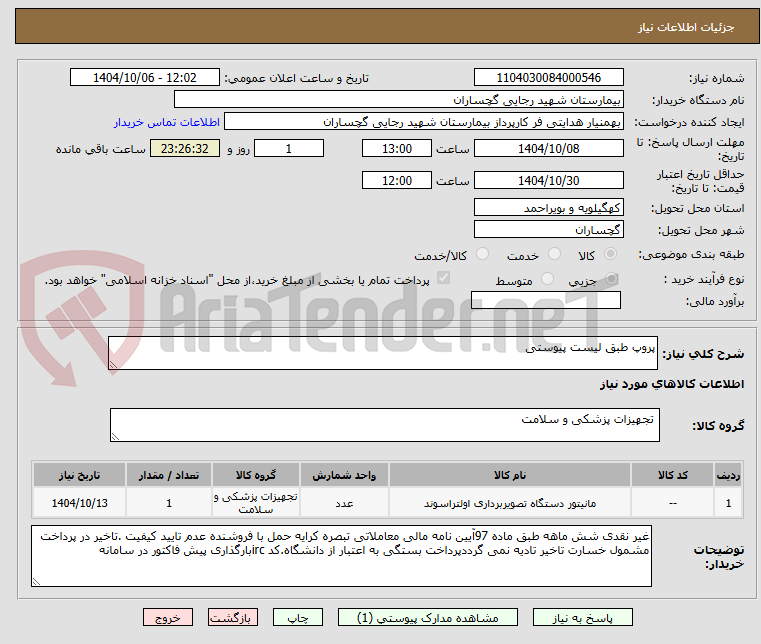Click the مانیتور دستگاه تصویربرداری اولتراسوند cell

click(510, 503)
